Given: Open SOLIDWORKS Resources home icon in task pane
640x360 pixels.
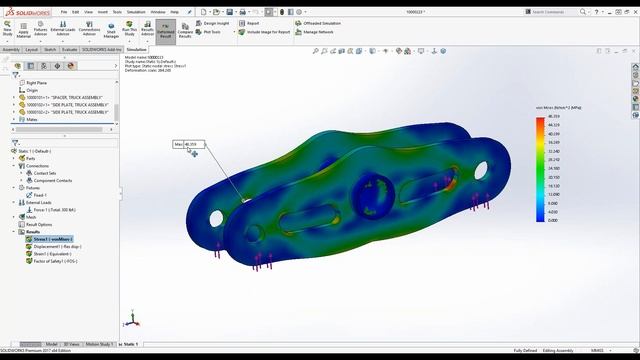Looking at the screenshot, I should point(635,67).
